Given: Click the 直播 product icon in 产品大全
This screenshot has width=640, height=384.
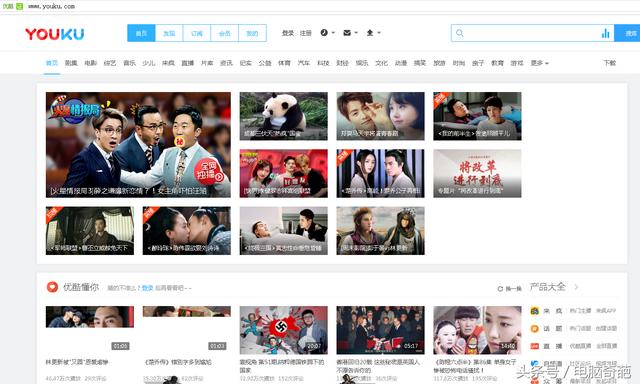Looking at the screenshot, I should [534, 346].
